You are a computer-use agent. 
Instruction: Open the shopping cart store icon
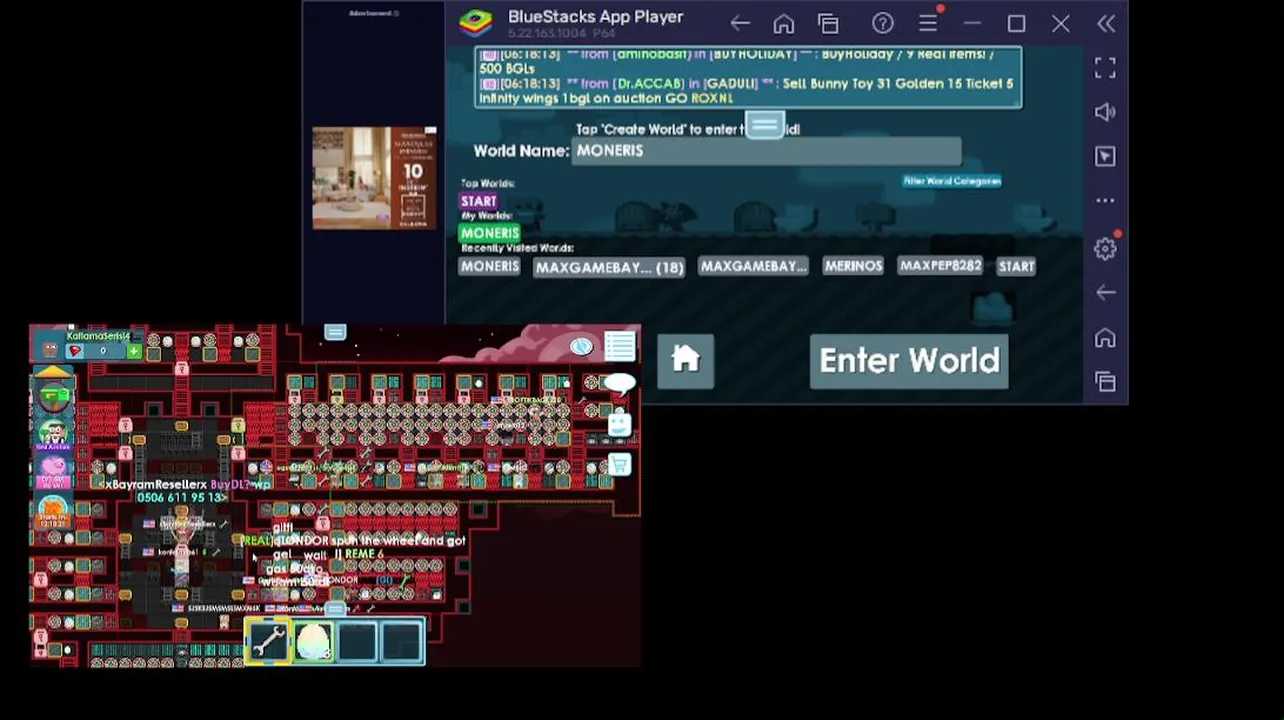(620, 465)
